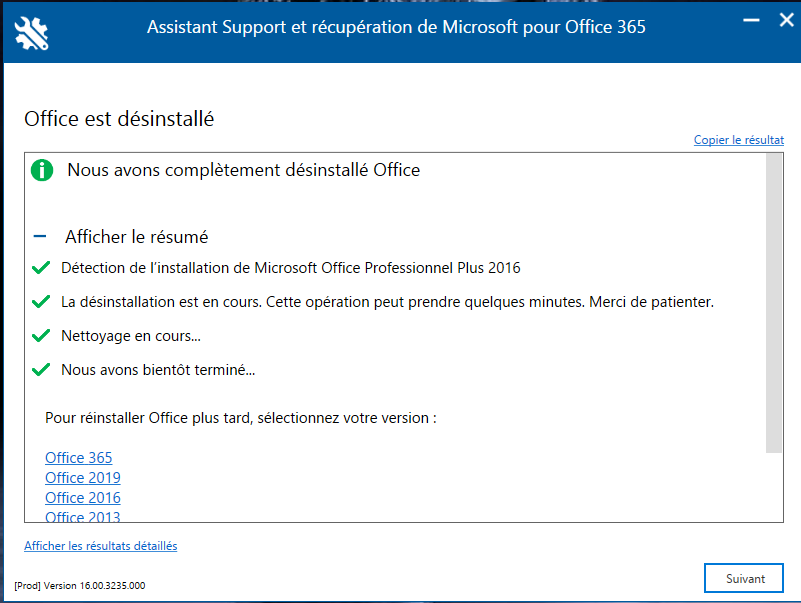Click the Suivant button
801x603 pixels.
pos(744,578)
